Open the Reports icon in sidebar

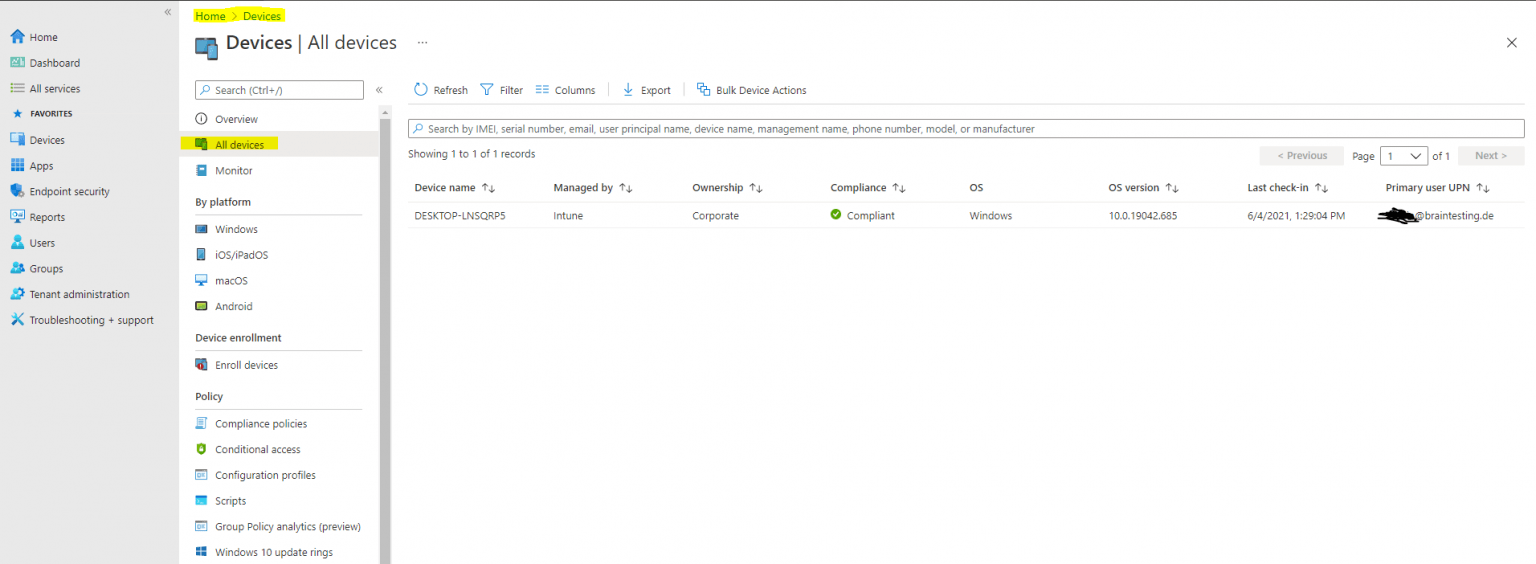coord(17,217)
